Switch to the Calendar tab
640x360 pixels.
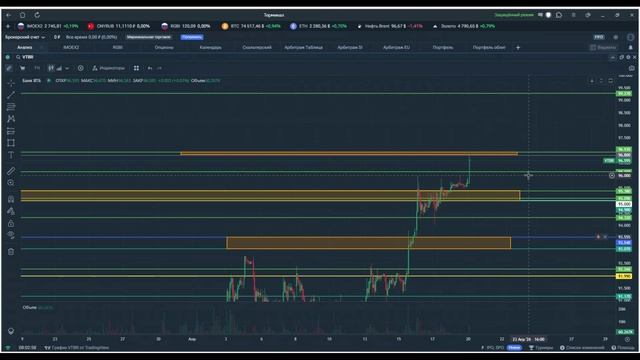(211, 47)
